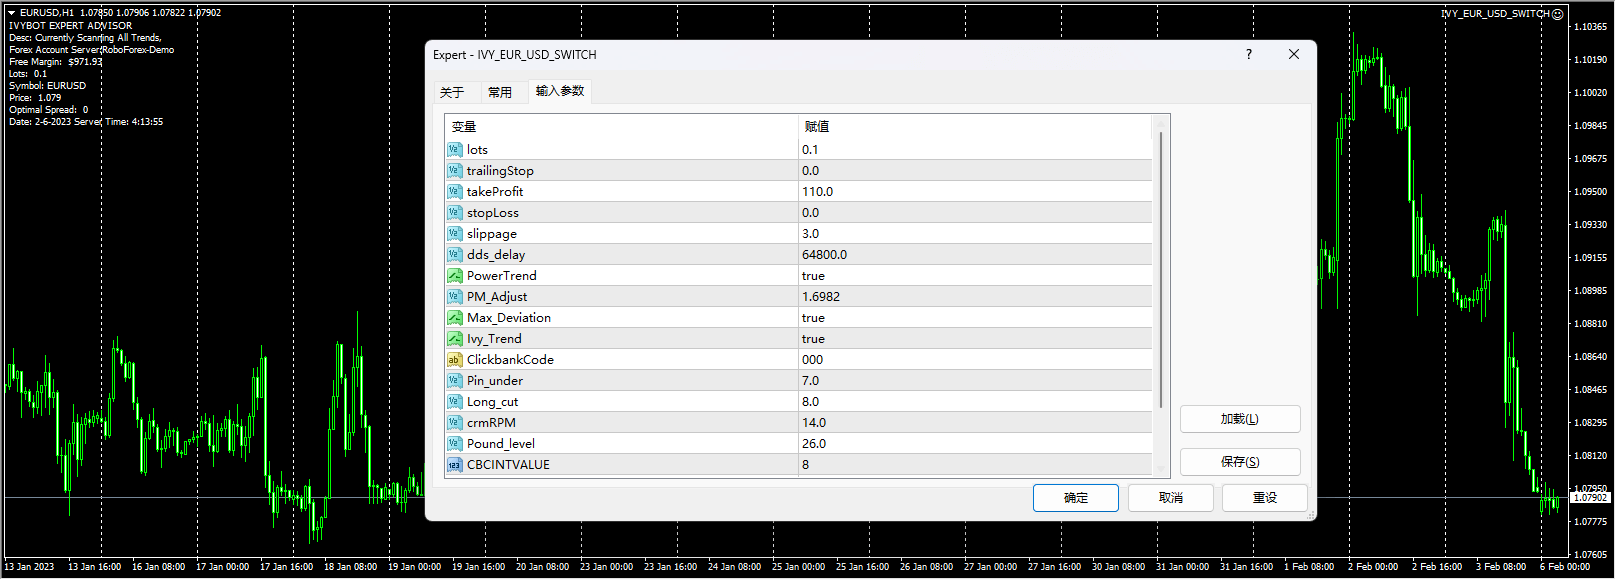Click the PM_Adjust variable icon
Viewport: 1616px width, 580px height.
455,296
